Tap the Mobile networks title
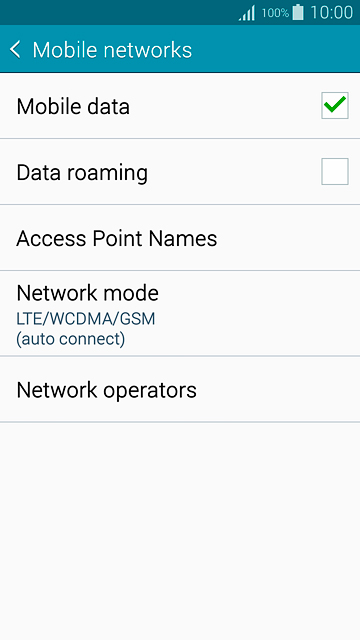The width and height of the screenshot is (360, 640). click(112, 50)
